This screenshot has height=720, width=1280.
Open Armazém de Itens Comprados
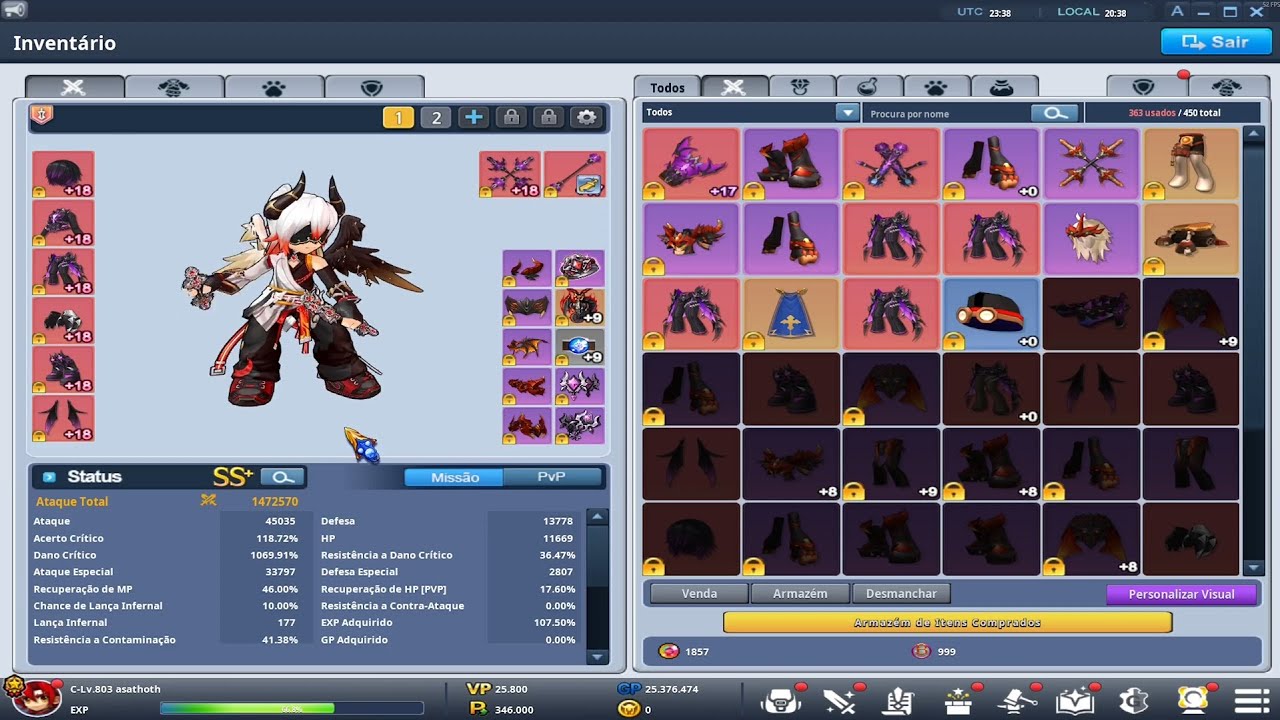(x=947, y=623)
